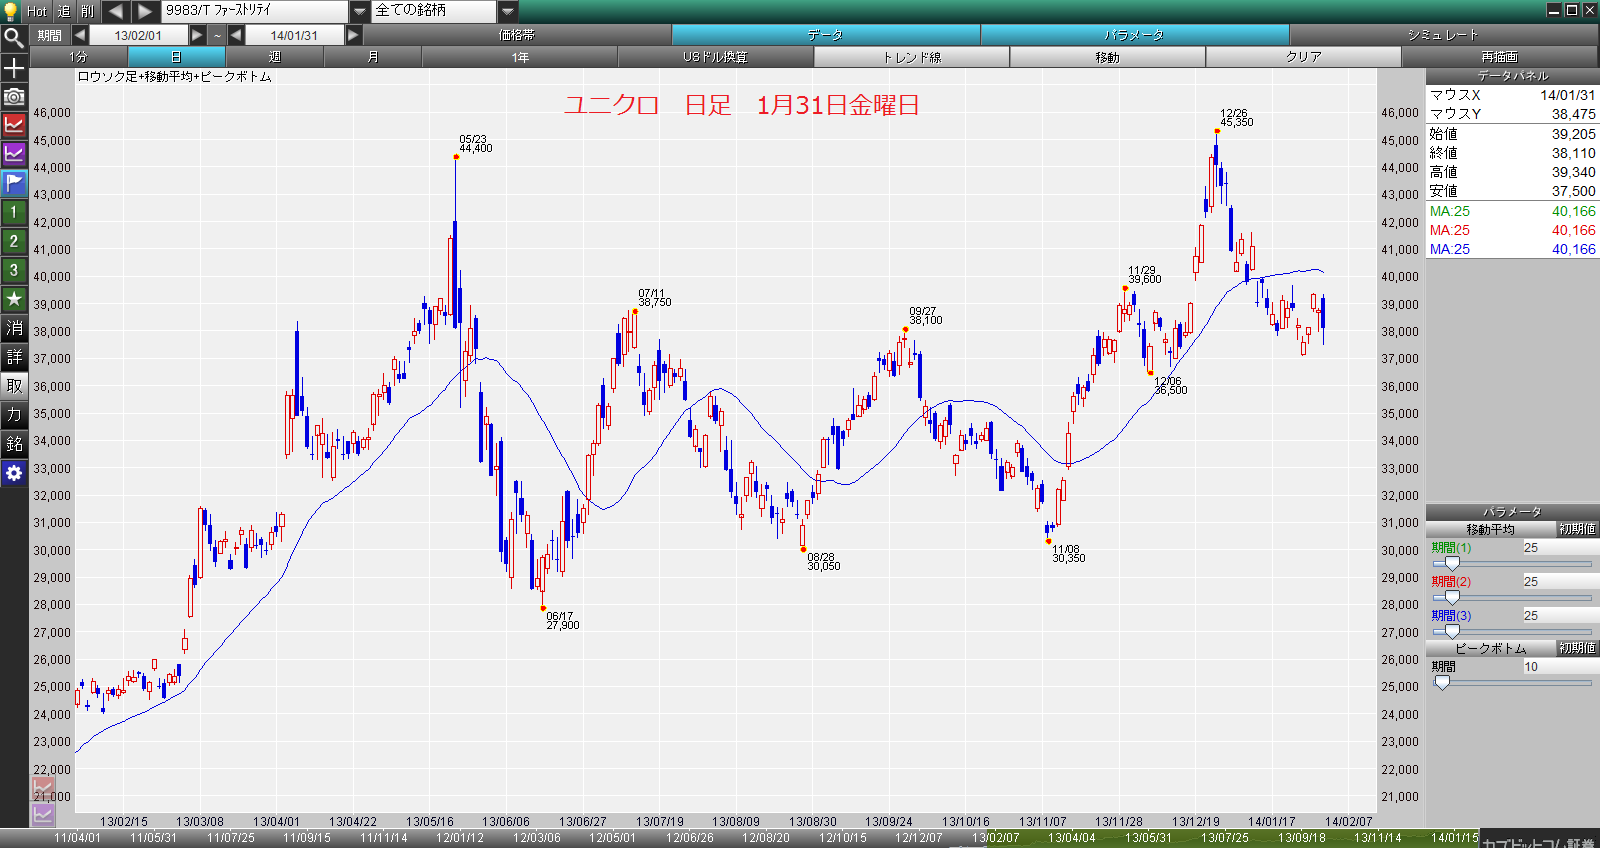Adjust the ピークボトム 期間 slider
Image resolution: width=1610 pixels, height=866 pixels.
(x=1442, y=683)
